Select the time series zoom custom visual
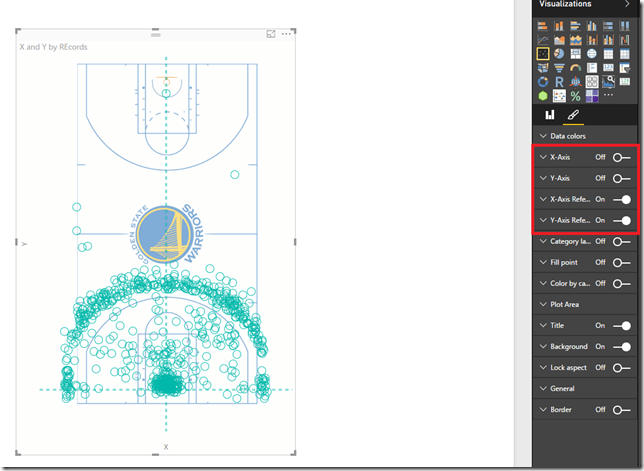The width and height of the screenshot is (644, 471). click(608, 82)
